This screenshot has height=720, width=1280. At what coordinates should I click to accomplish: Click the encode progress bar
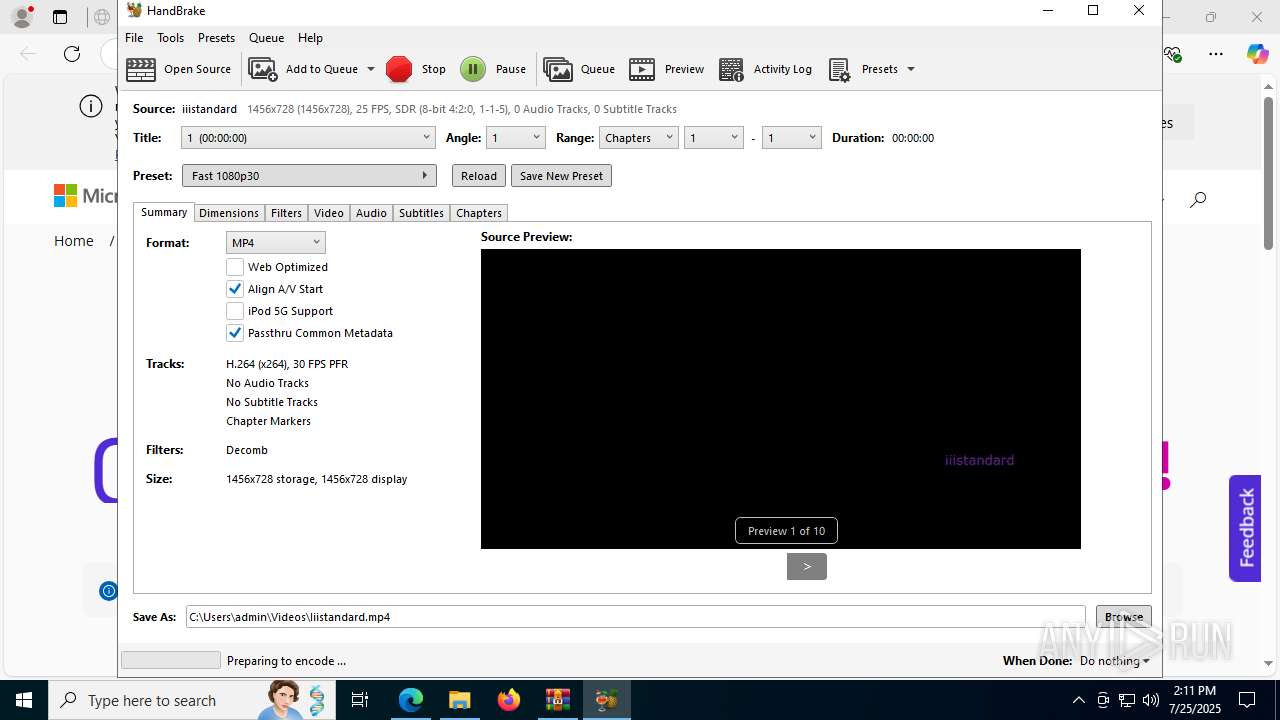(171, 660)
